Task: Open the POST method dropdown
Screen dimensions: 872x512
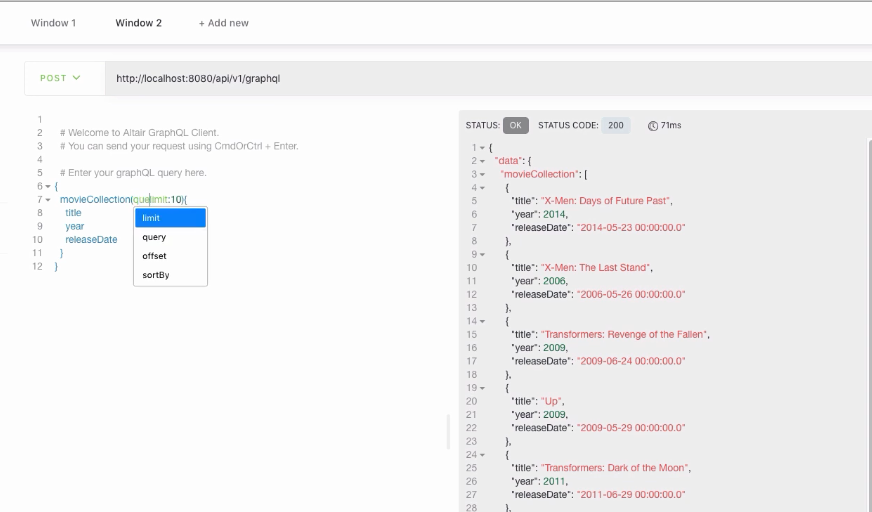Action: [x=60, y=78]
